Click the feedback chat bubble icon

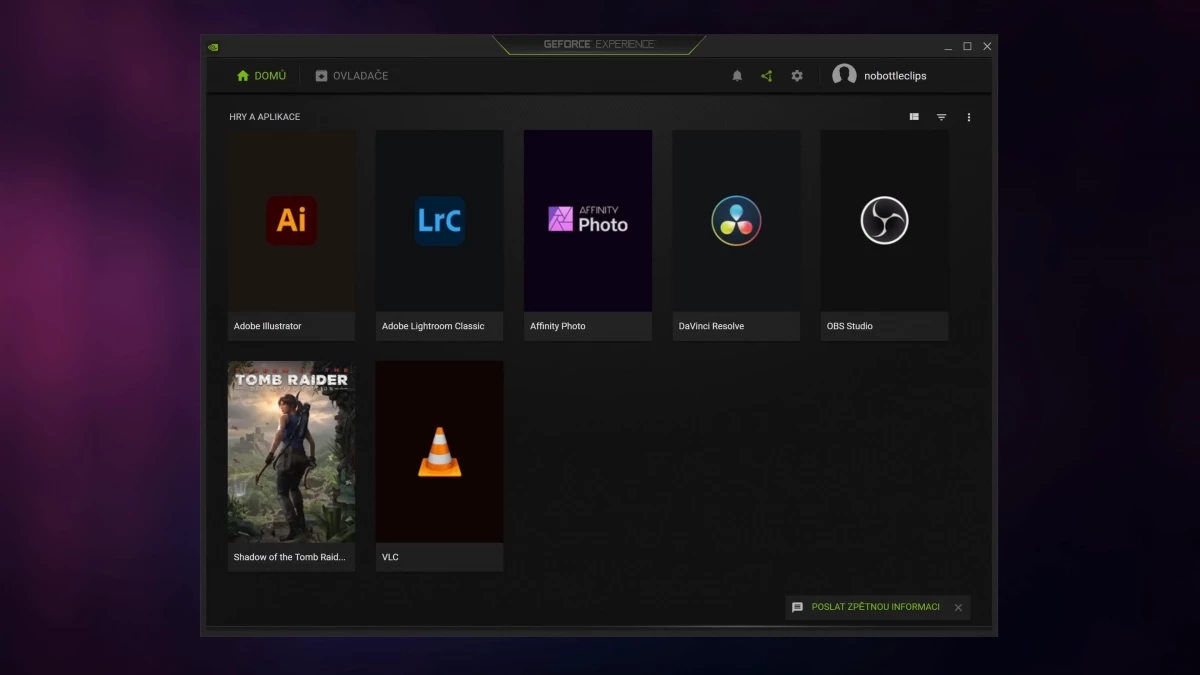tap(797, 607)
